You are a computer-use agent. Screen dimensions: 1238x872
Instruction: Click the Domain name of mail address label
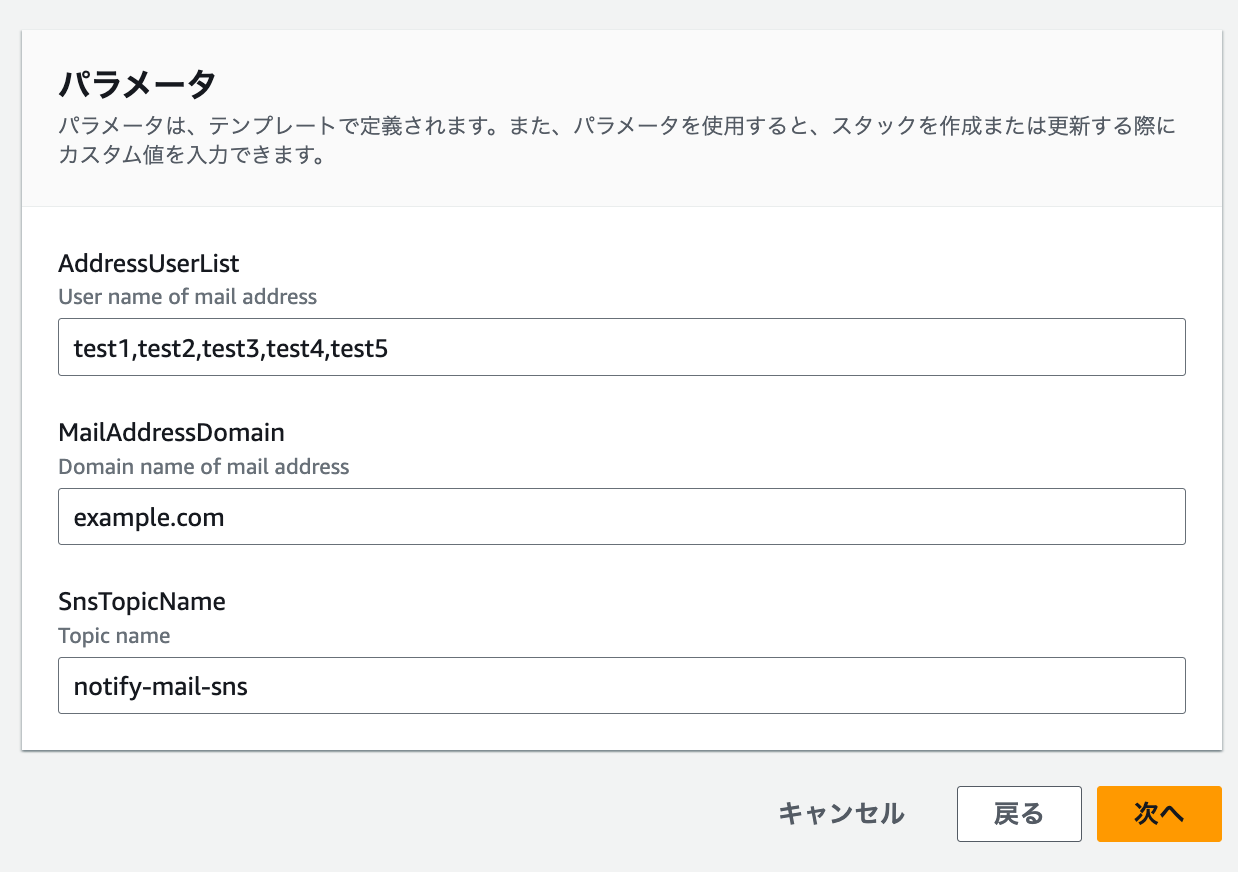tap(203, 466)
